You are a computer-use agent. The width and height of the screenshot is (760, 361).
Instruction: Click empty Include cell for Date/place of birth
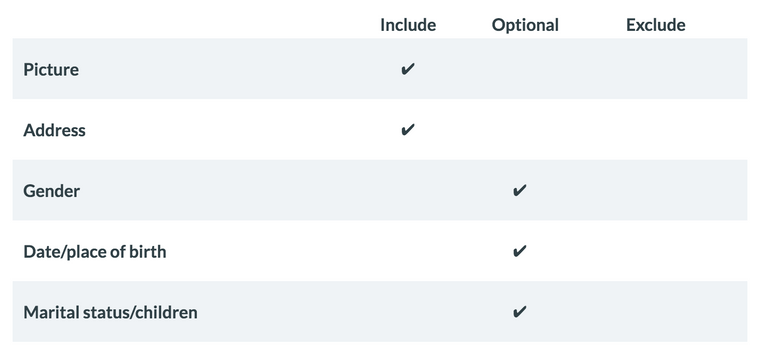coord(408,251)
